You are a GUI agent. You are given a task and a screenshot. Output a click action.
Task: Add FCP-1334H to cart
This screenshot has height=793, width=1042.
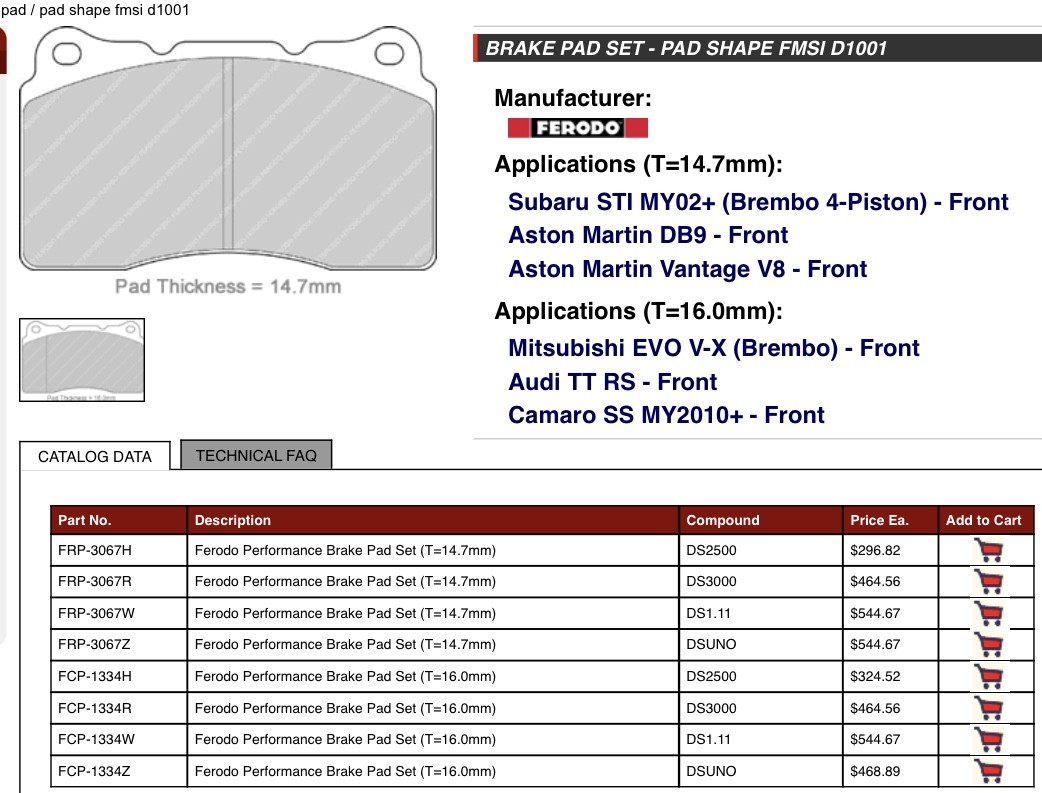[988, 677]
